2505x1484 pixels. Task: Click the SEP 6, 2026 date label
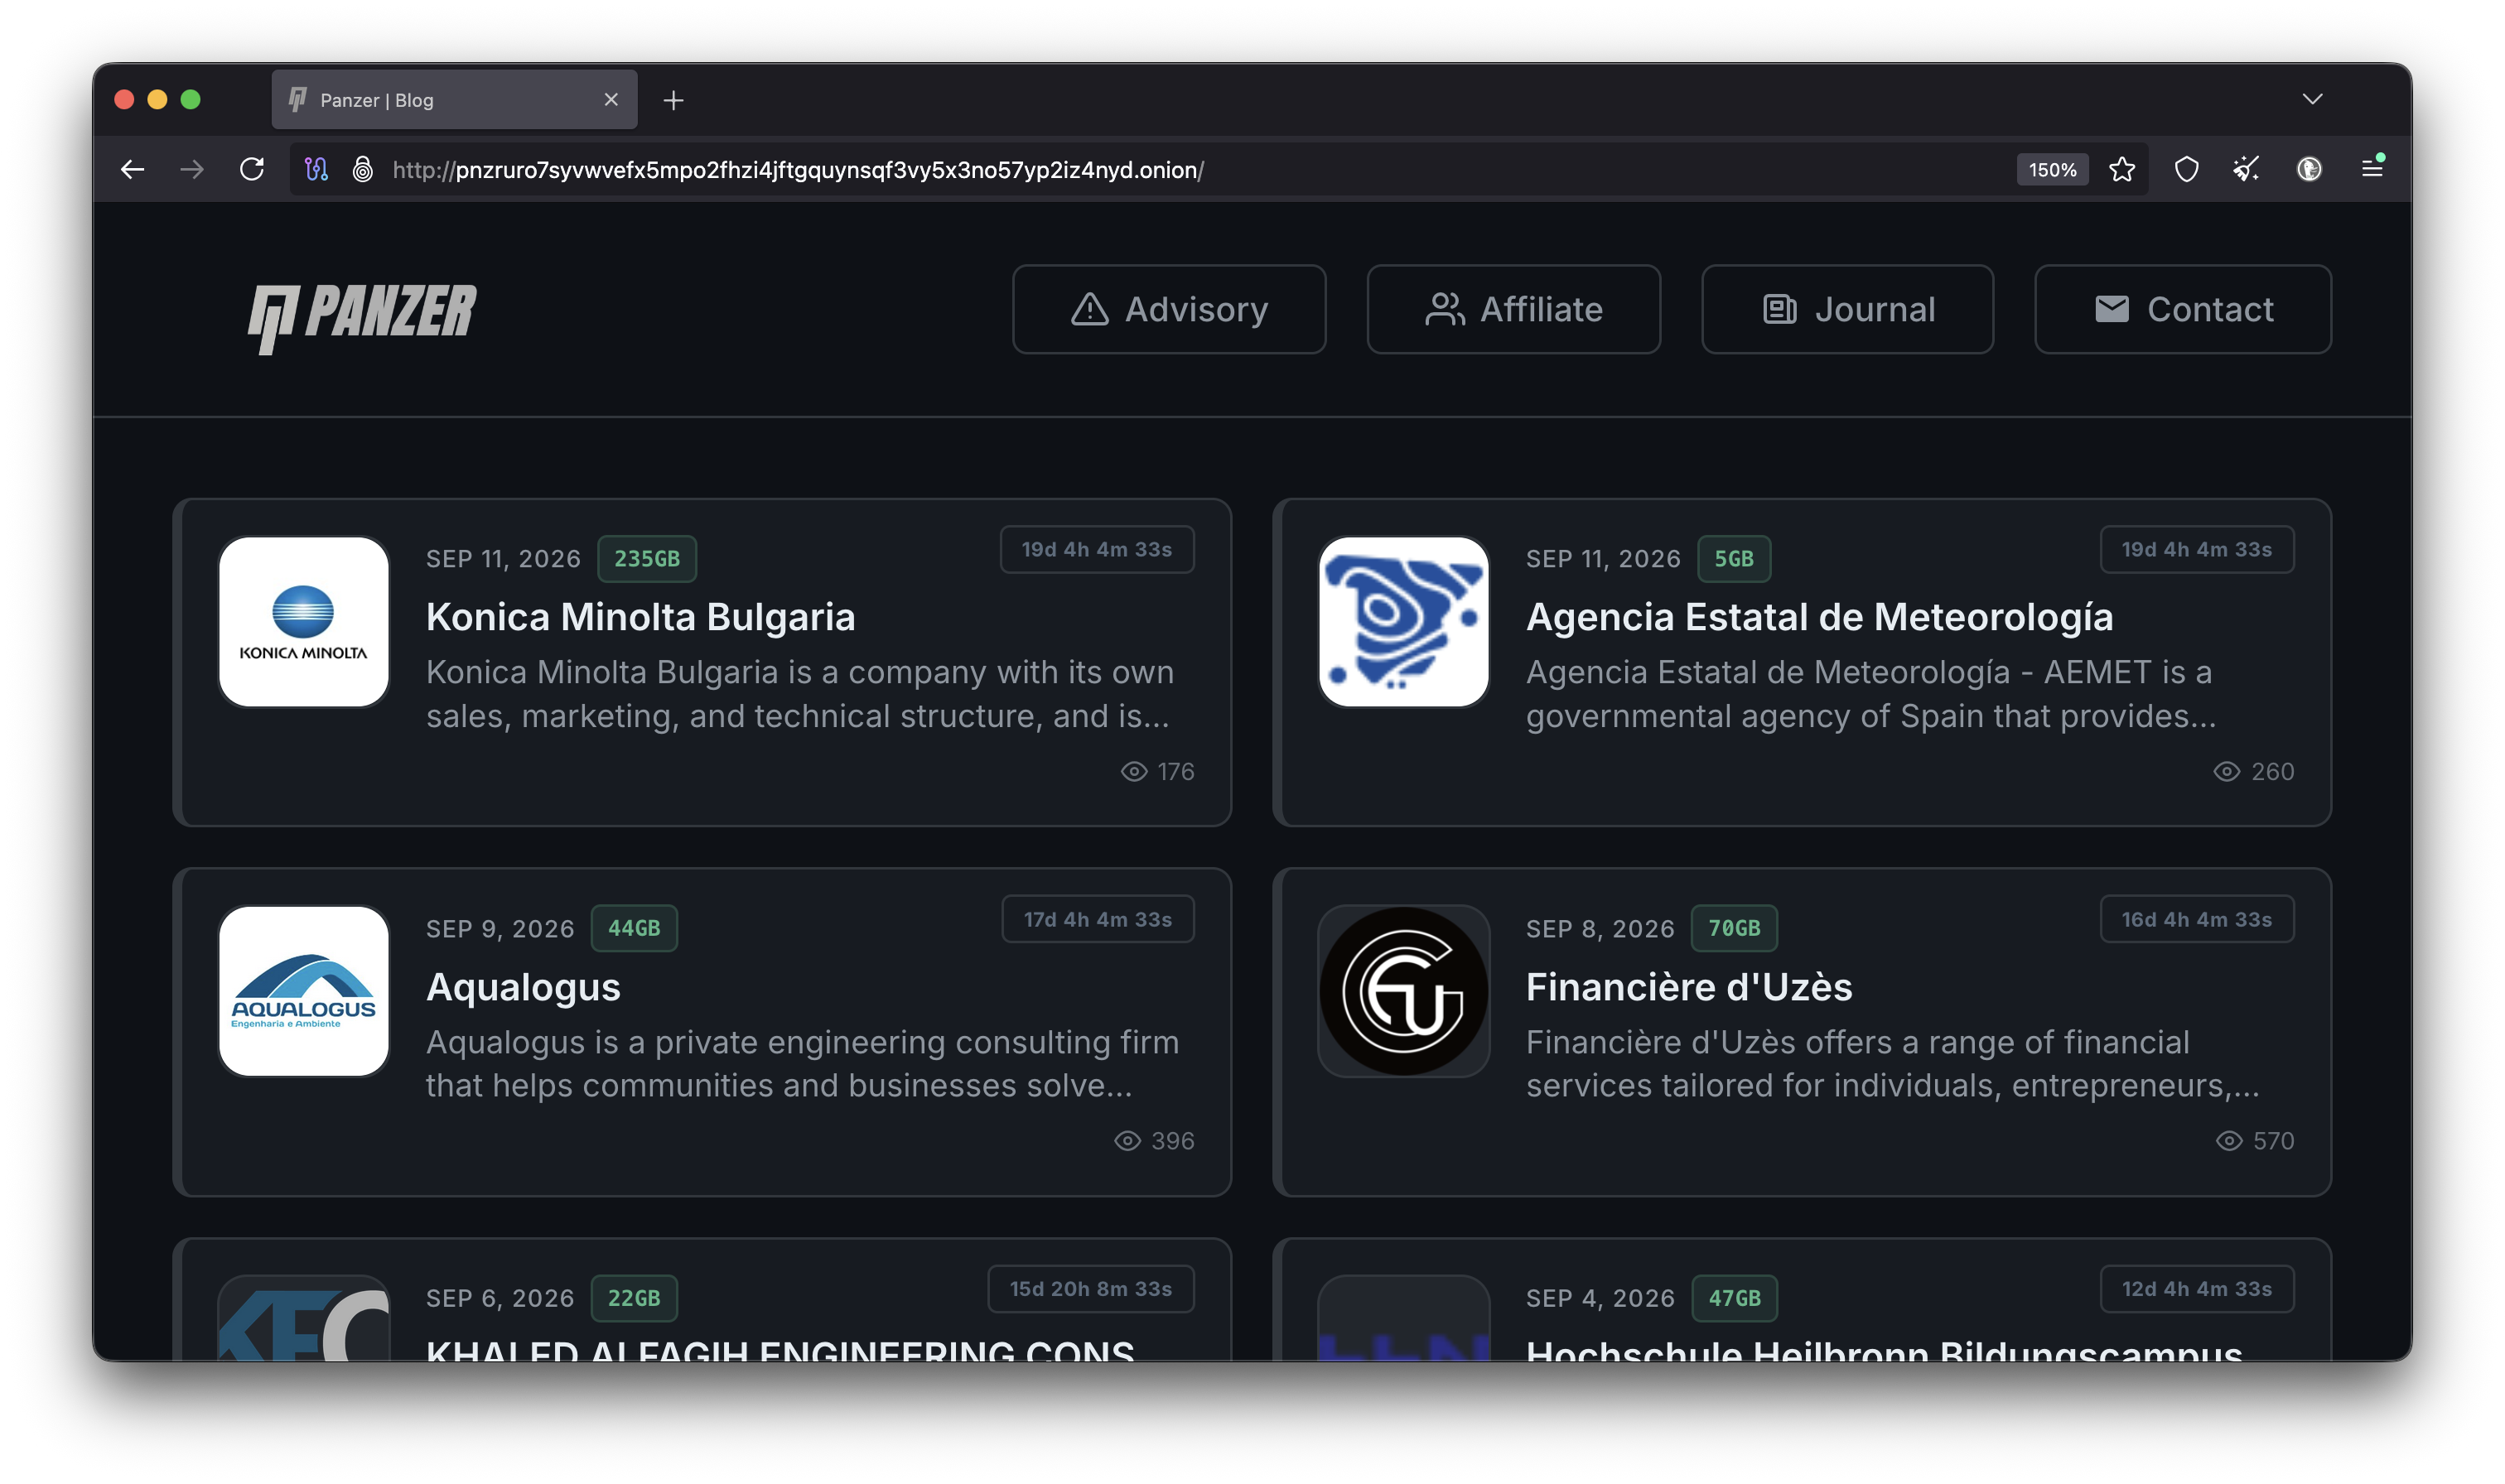coord(500,1298)
